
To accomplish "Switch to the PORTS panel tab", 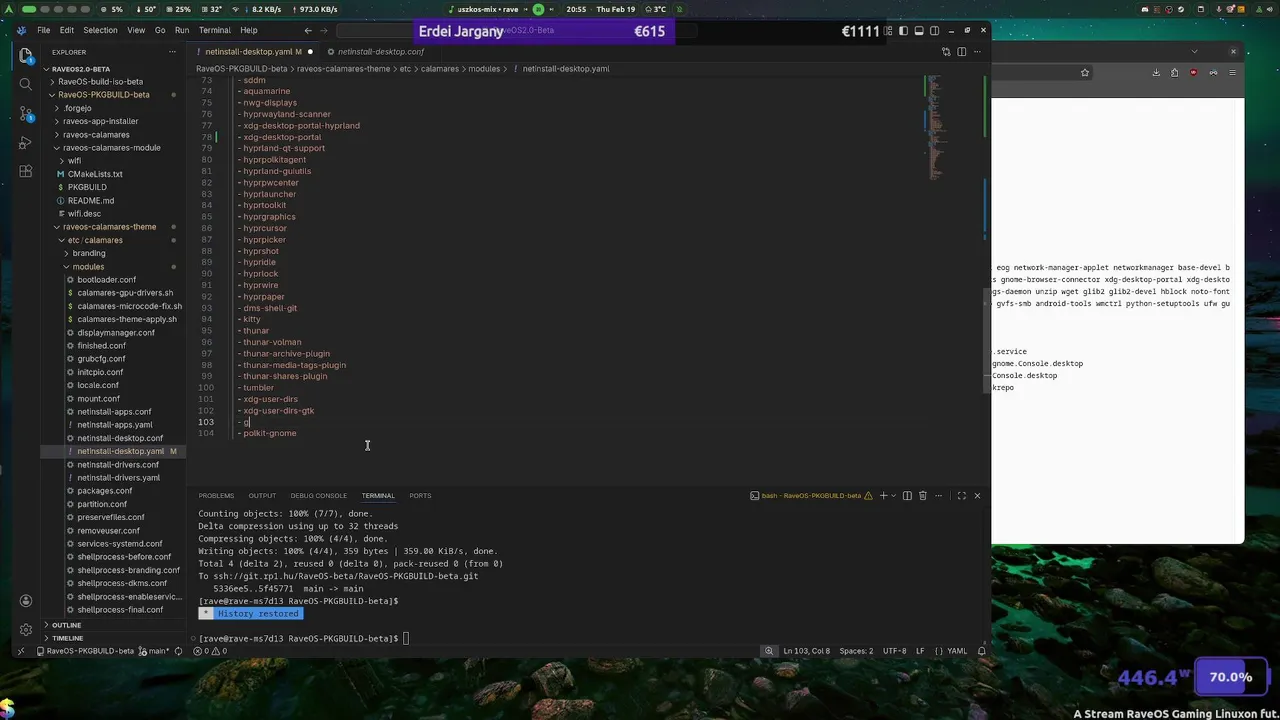I will (x=420, y=496).
